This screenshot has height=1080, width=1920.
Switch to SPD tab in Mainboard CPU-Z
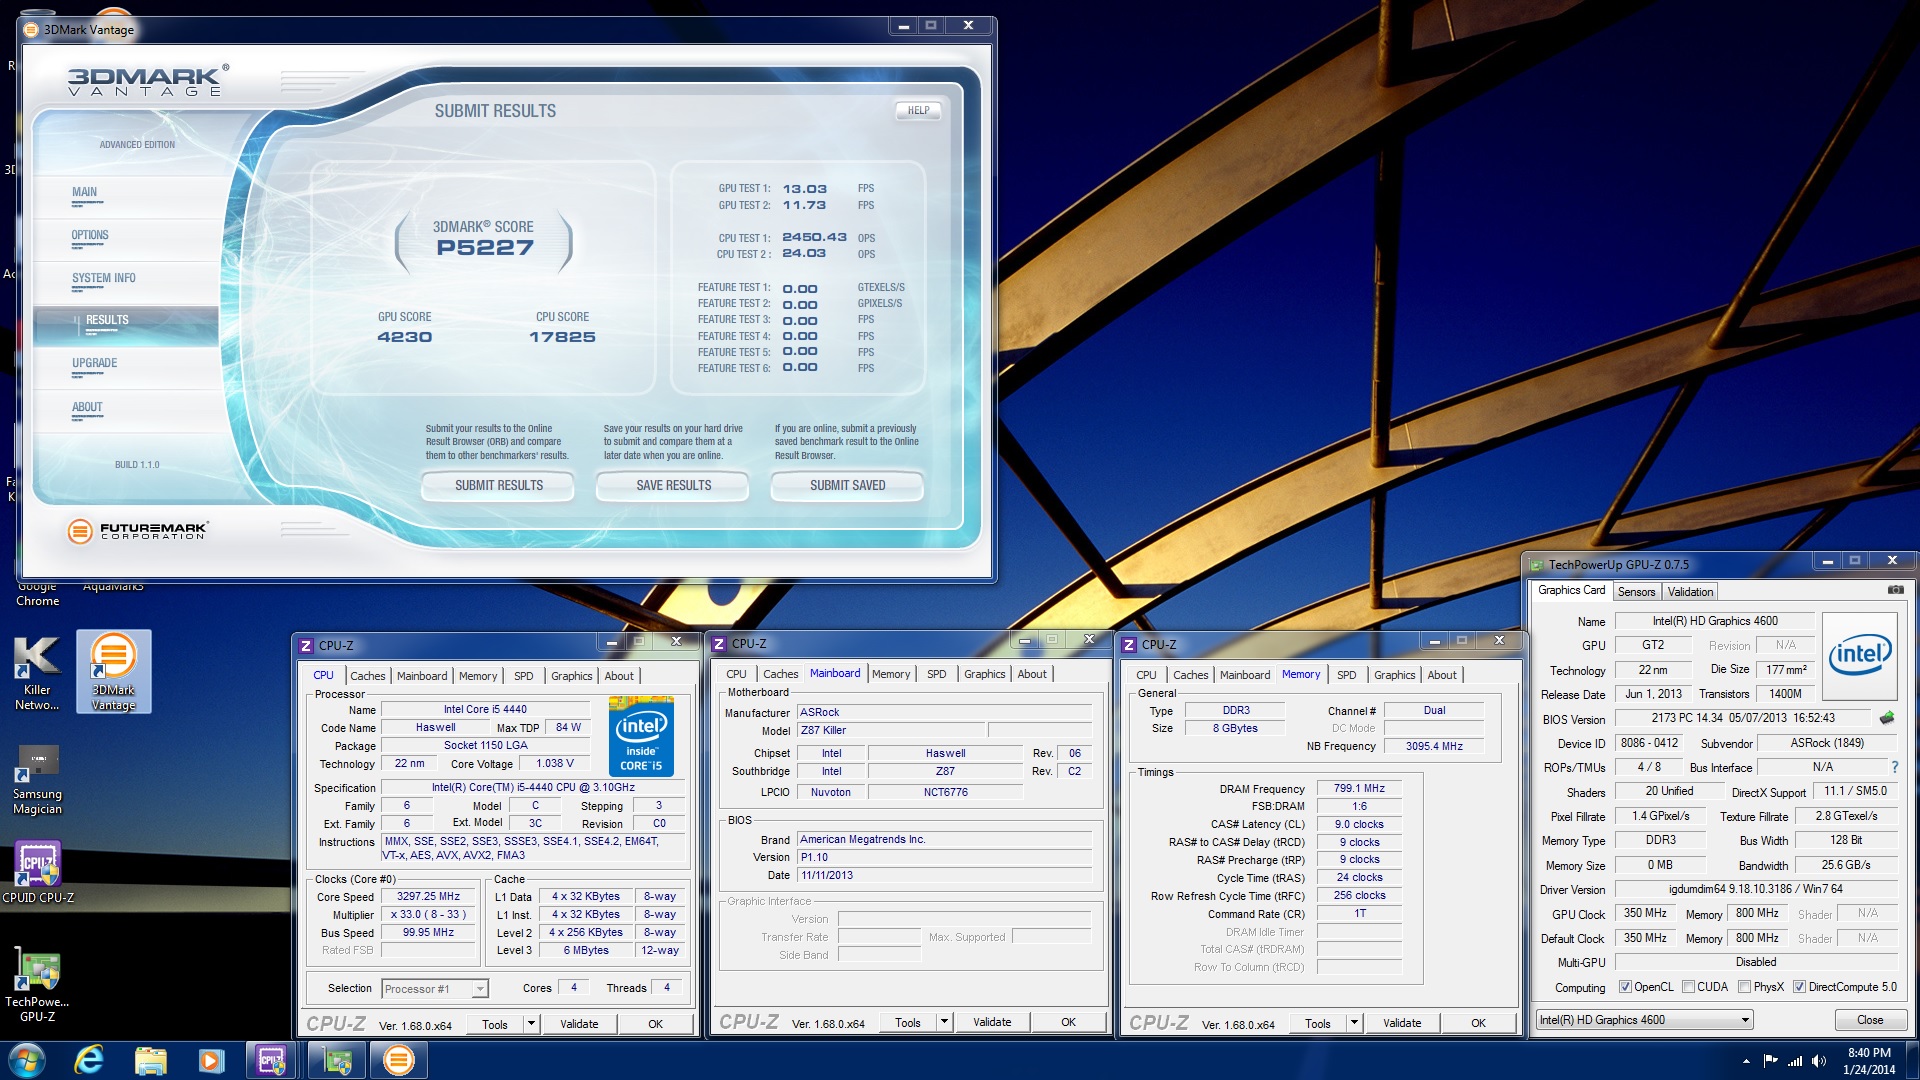(936, 674)
